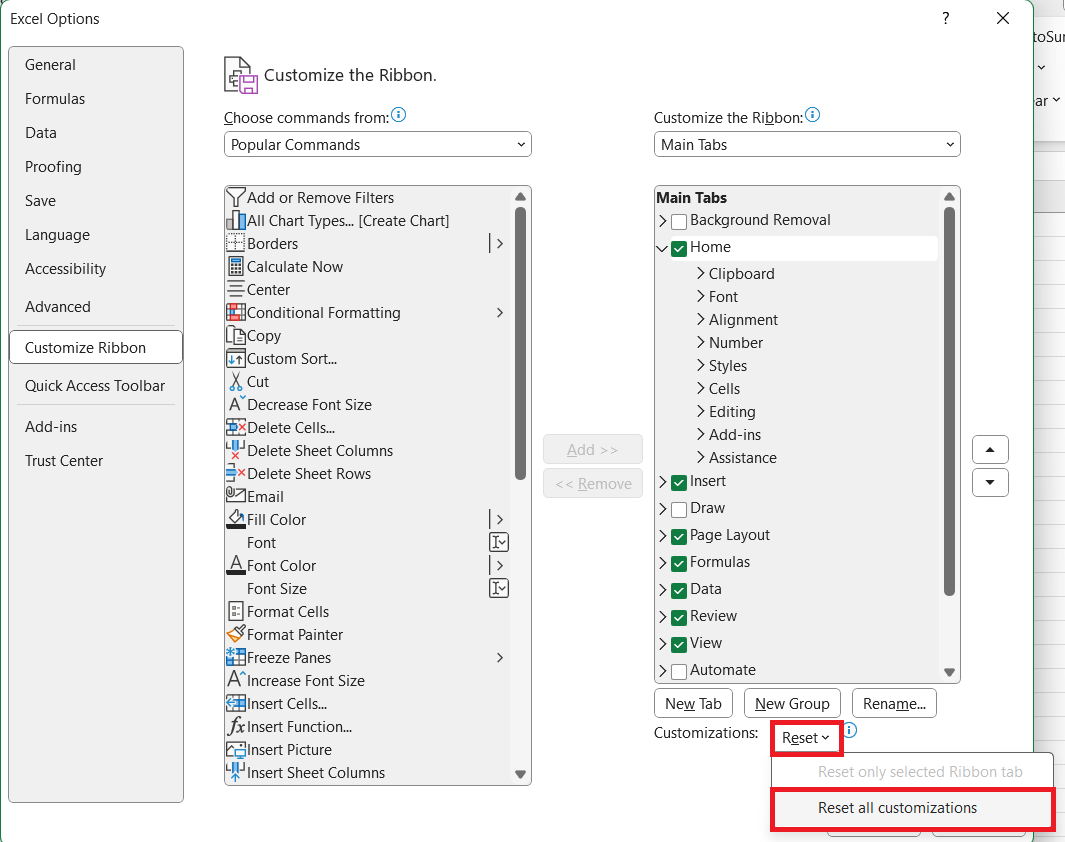
Task: Enable the Automate tab checkbox
Action: pyautogui.click(x=679, y=672)
